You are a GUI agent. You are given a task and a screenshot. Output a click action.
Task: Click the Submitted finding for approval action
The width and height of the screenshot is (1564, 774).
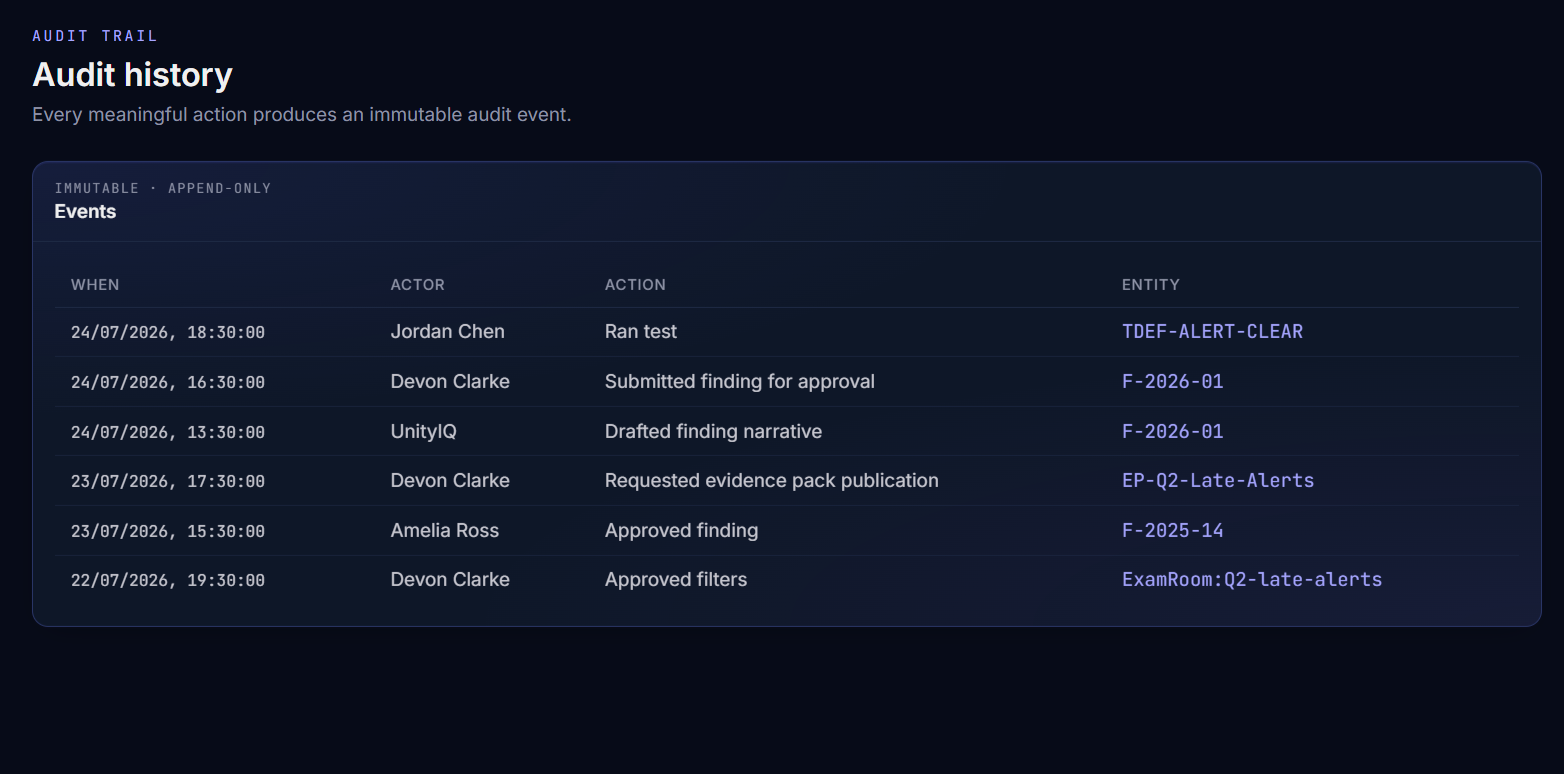coord(740,382)
